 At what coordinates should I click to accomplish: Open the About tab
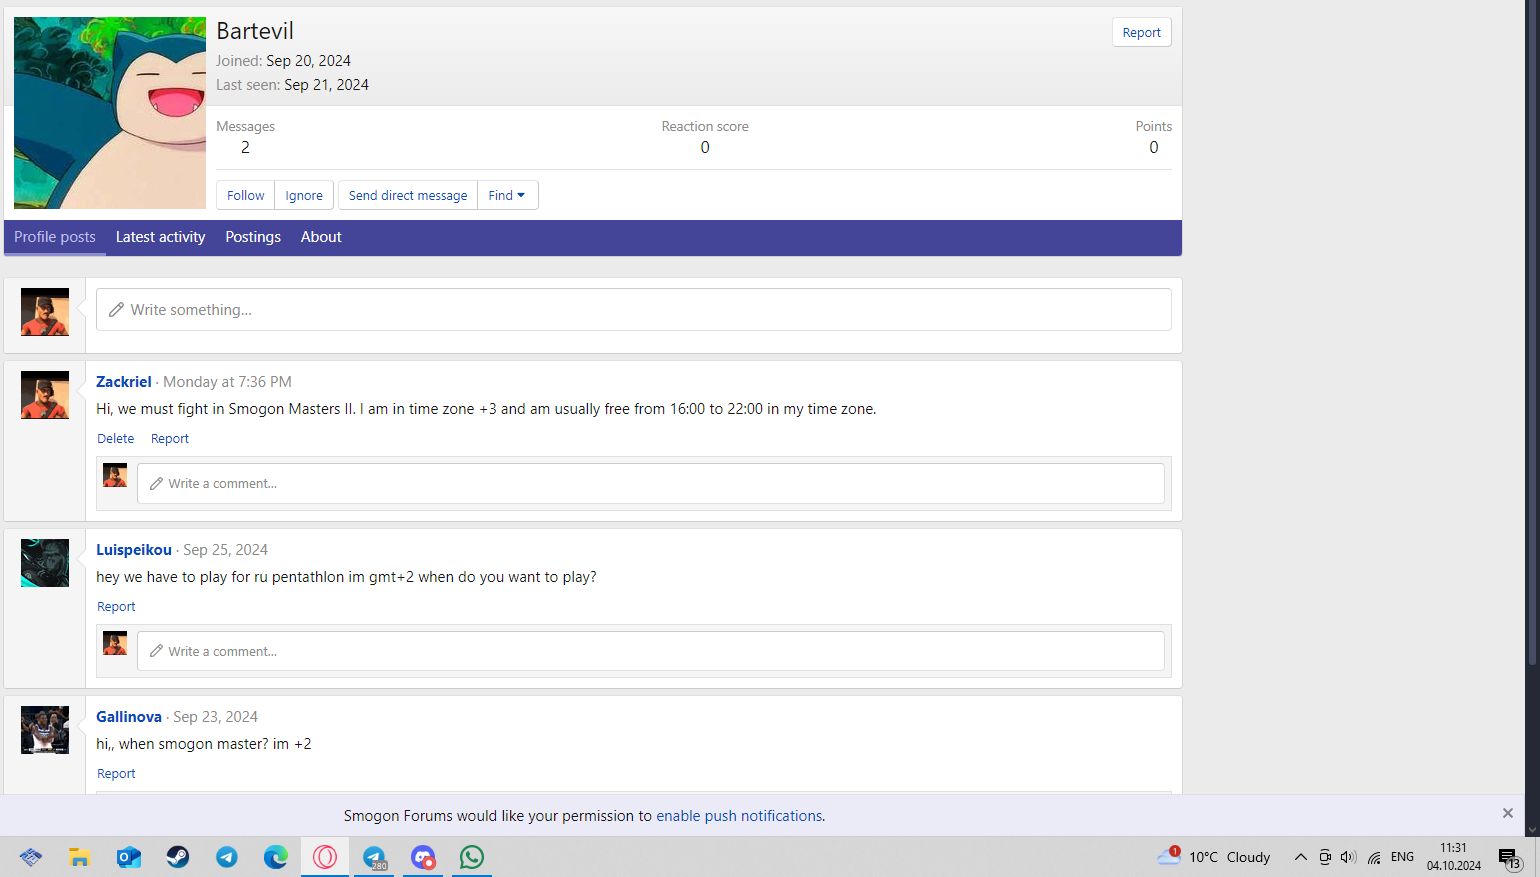[321, 237]
